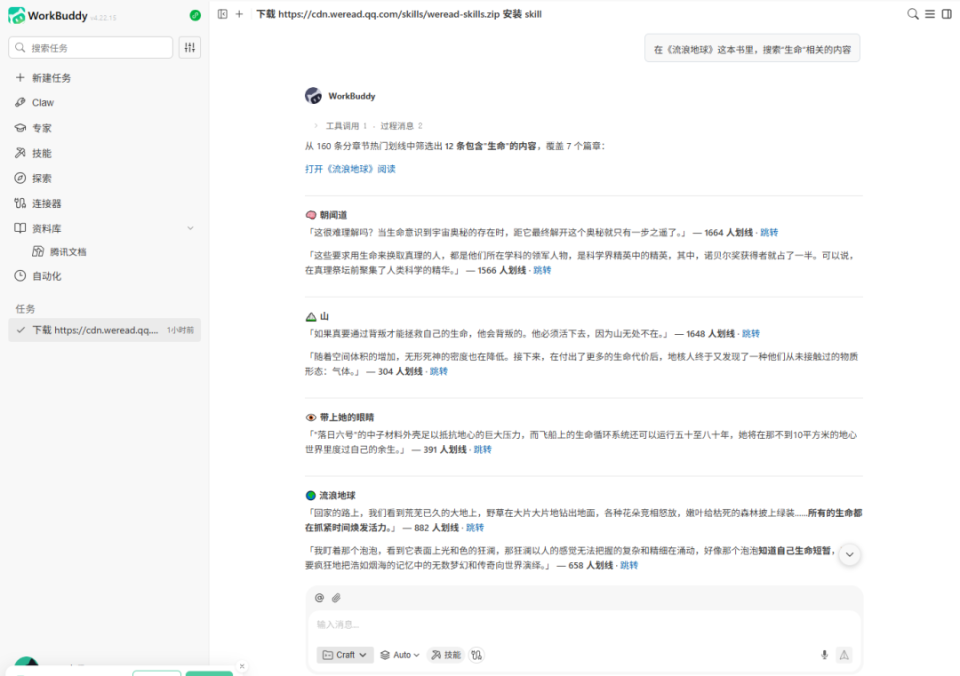The width and height of the screenshot is (960, 676).
Task: Open the Craft mode dropdown
Action: point(345,655)
